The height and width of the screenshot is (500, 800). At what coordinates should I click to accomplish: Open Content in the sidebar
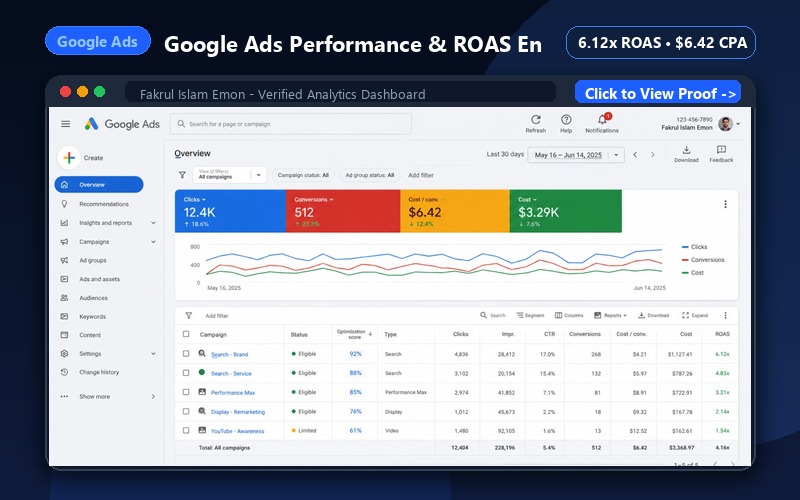pyautogui.click(x=89, y=335)
